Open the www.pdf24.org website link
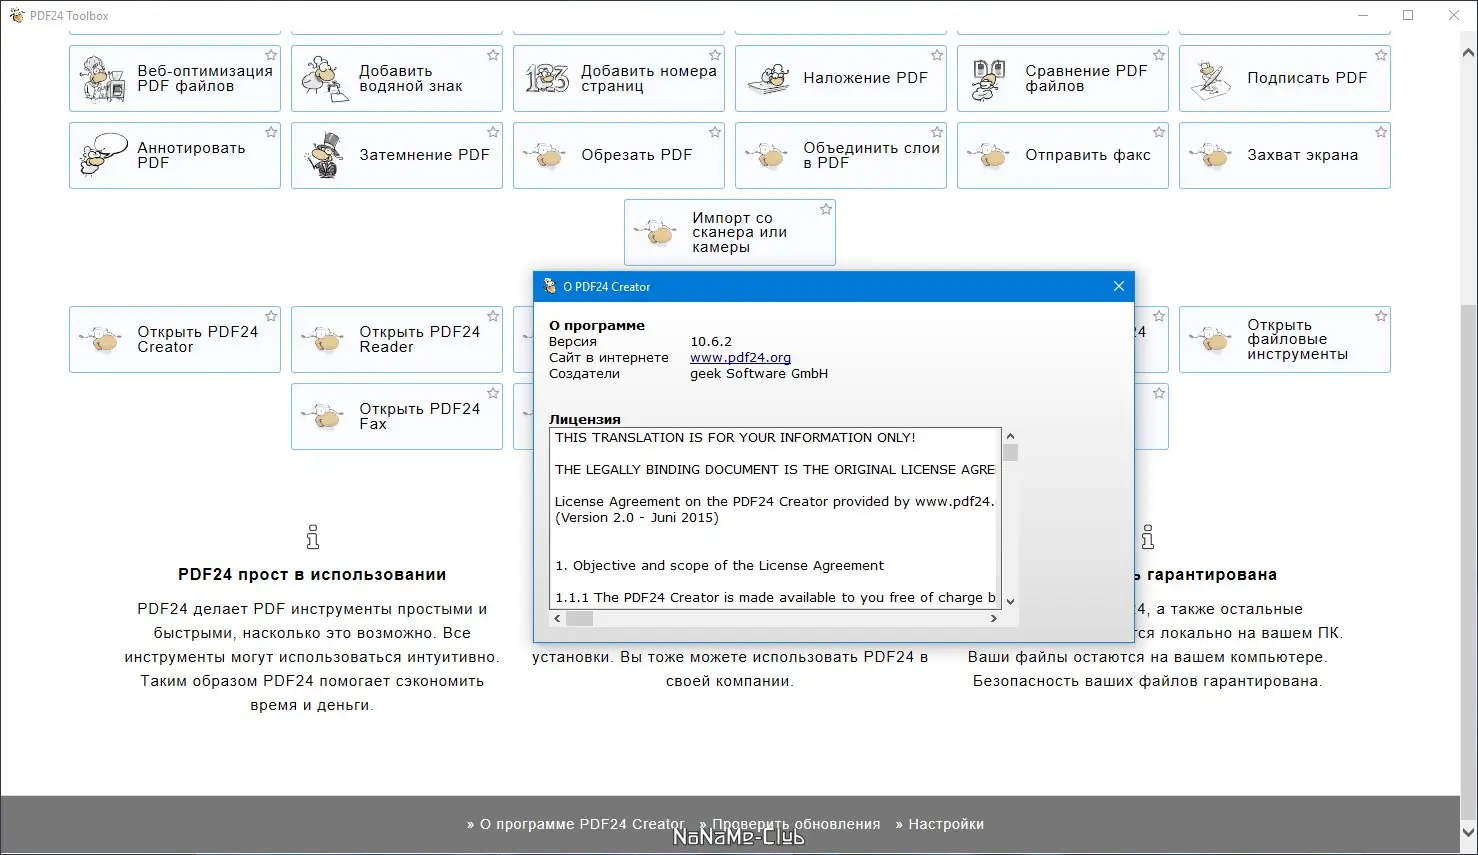This screenshot has height=855, width=1478. [x=740, y=357]
